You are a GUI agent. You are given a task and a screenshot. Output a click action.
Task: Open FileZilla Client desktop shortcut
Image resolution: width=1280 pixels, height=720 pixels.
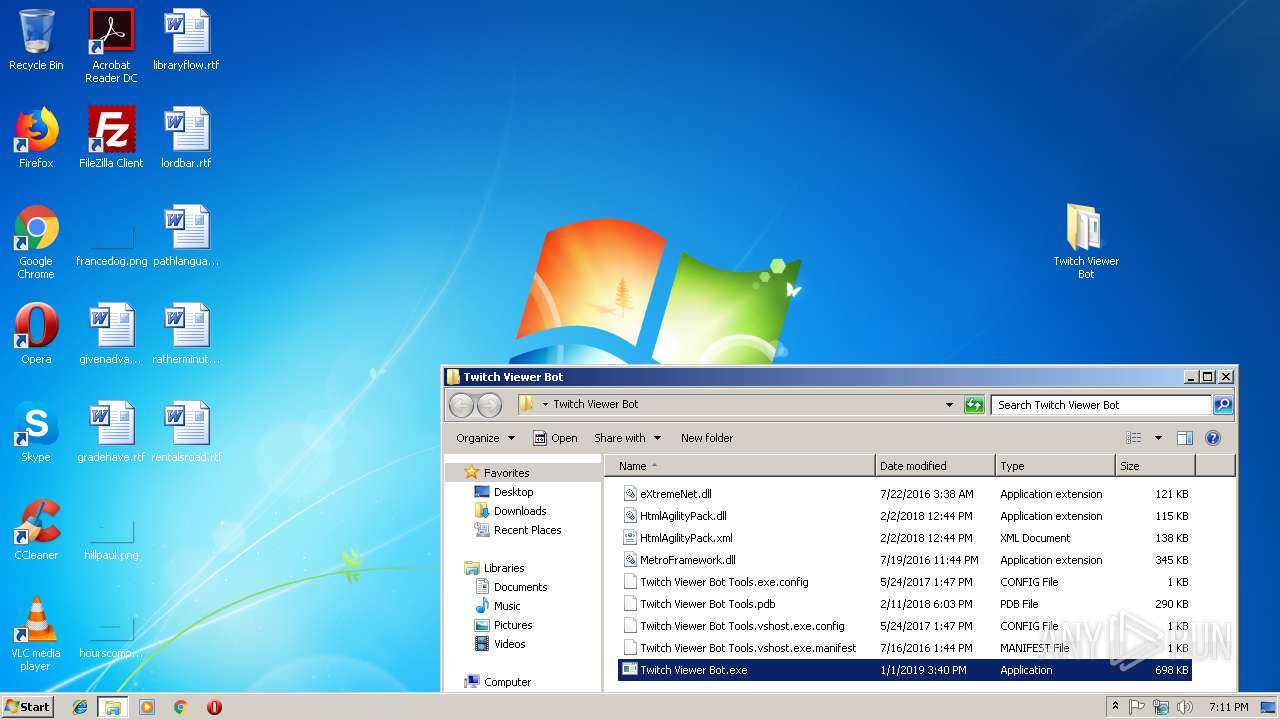(111, 139)
